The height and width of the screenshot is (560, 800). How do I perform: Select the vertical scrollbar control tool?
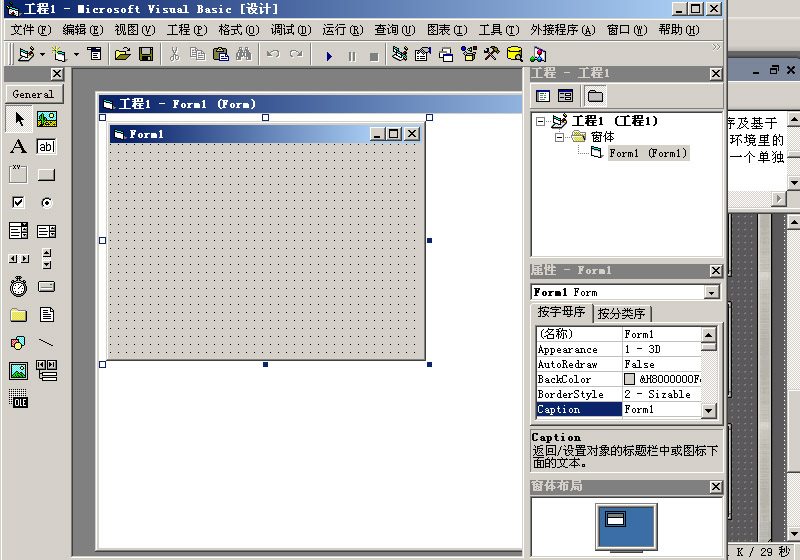[x=46, y=259]
